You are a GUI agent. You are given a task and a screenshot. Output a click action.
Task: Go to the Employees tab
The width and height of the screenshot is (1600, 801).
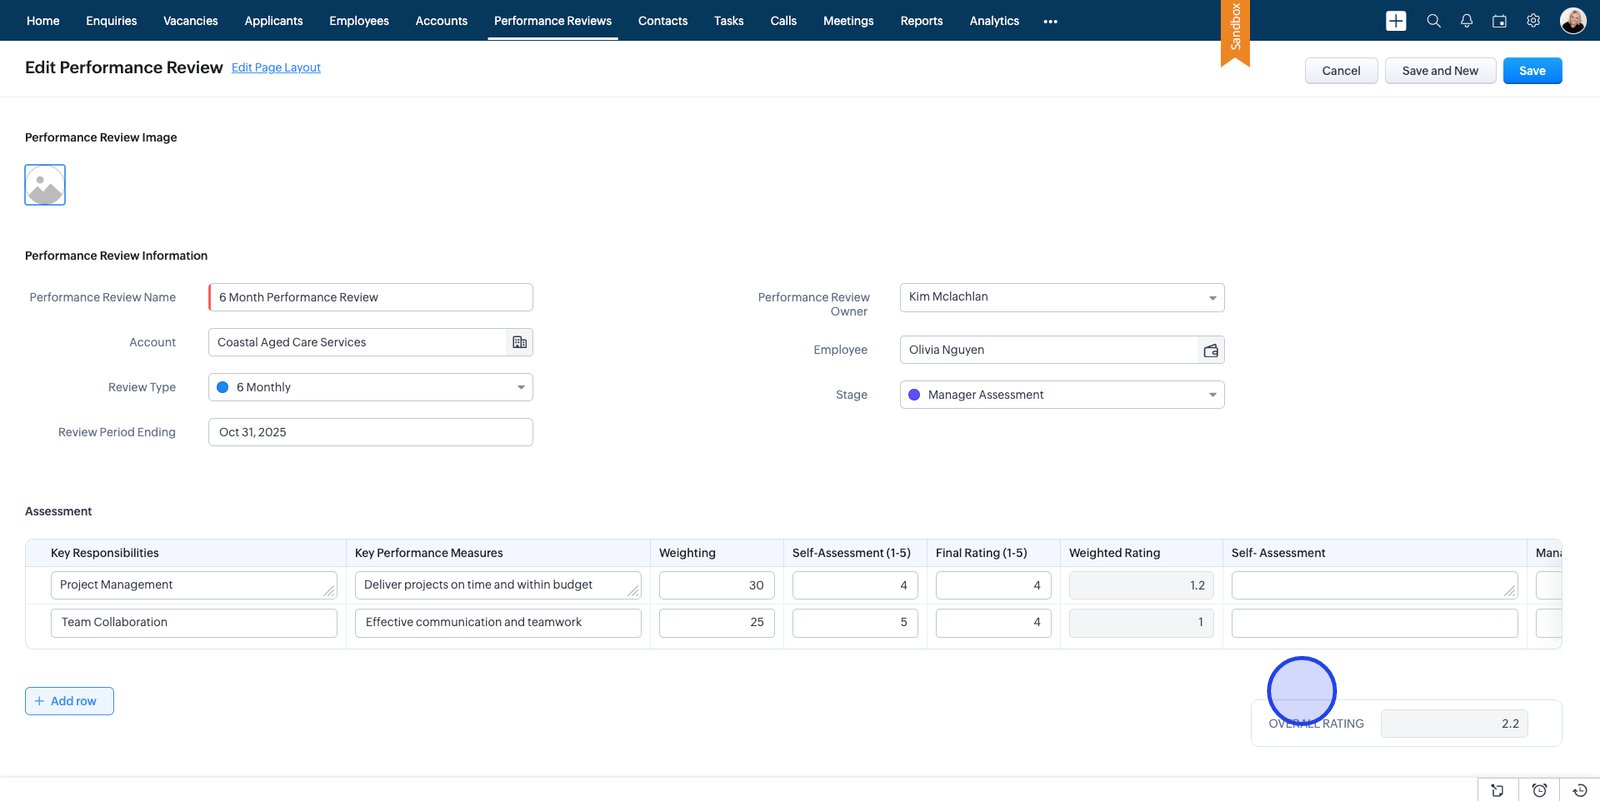pyautogui.click(x=359, y=21)
